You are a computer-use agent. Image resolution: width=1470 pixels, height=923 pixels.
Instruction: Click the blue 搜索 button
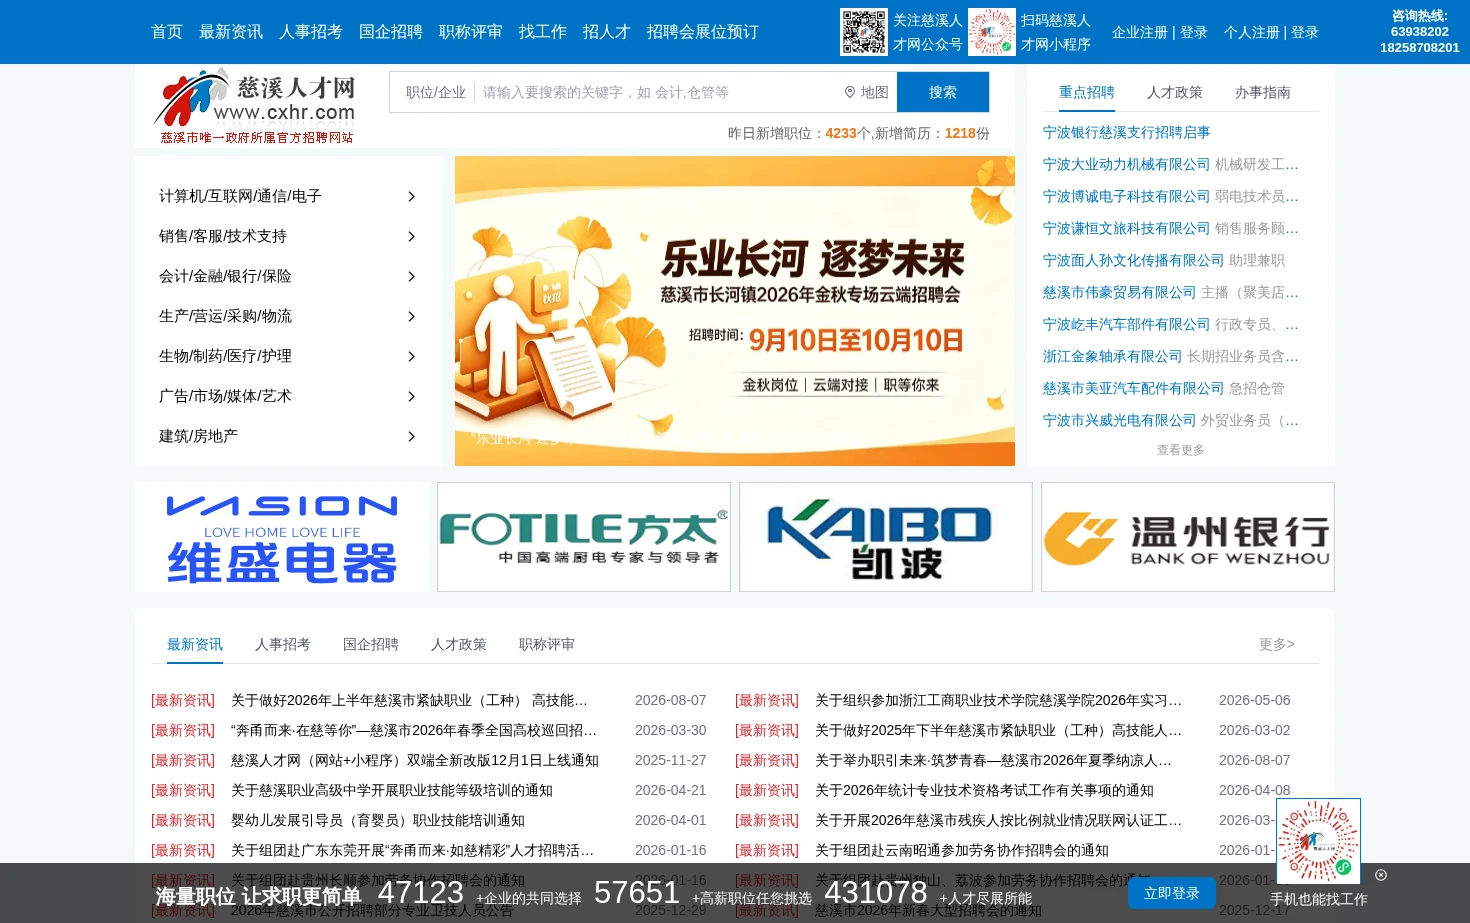pos(943,92)
